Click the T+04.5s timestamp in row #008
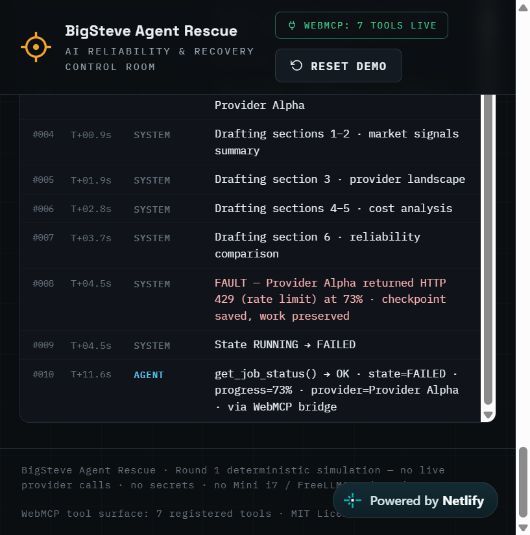The height and width of the screenshot is (535, 530). click(91, 284)
